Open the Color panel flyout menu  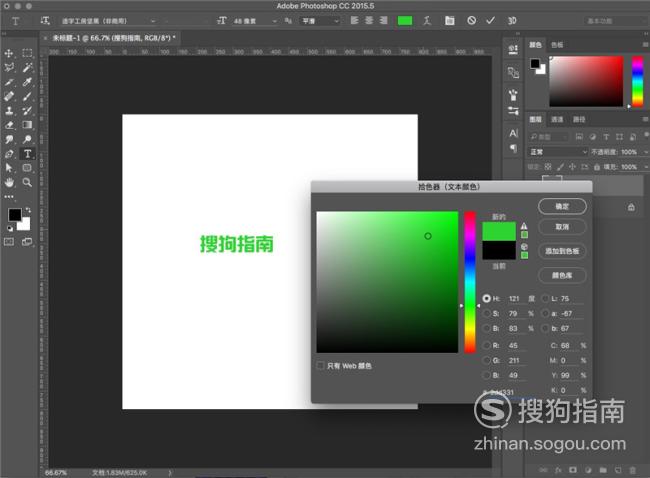[x=645, y=44]
